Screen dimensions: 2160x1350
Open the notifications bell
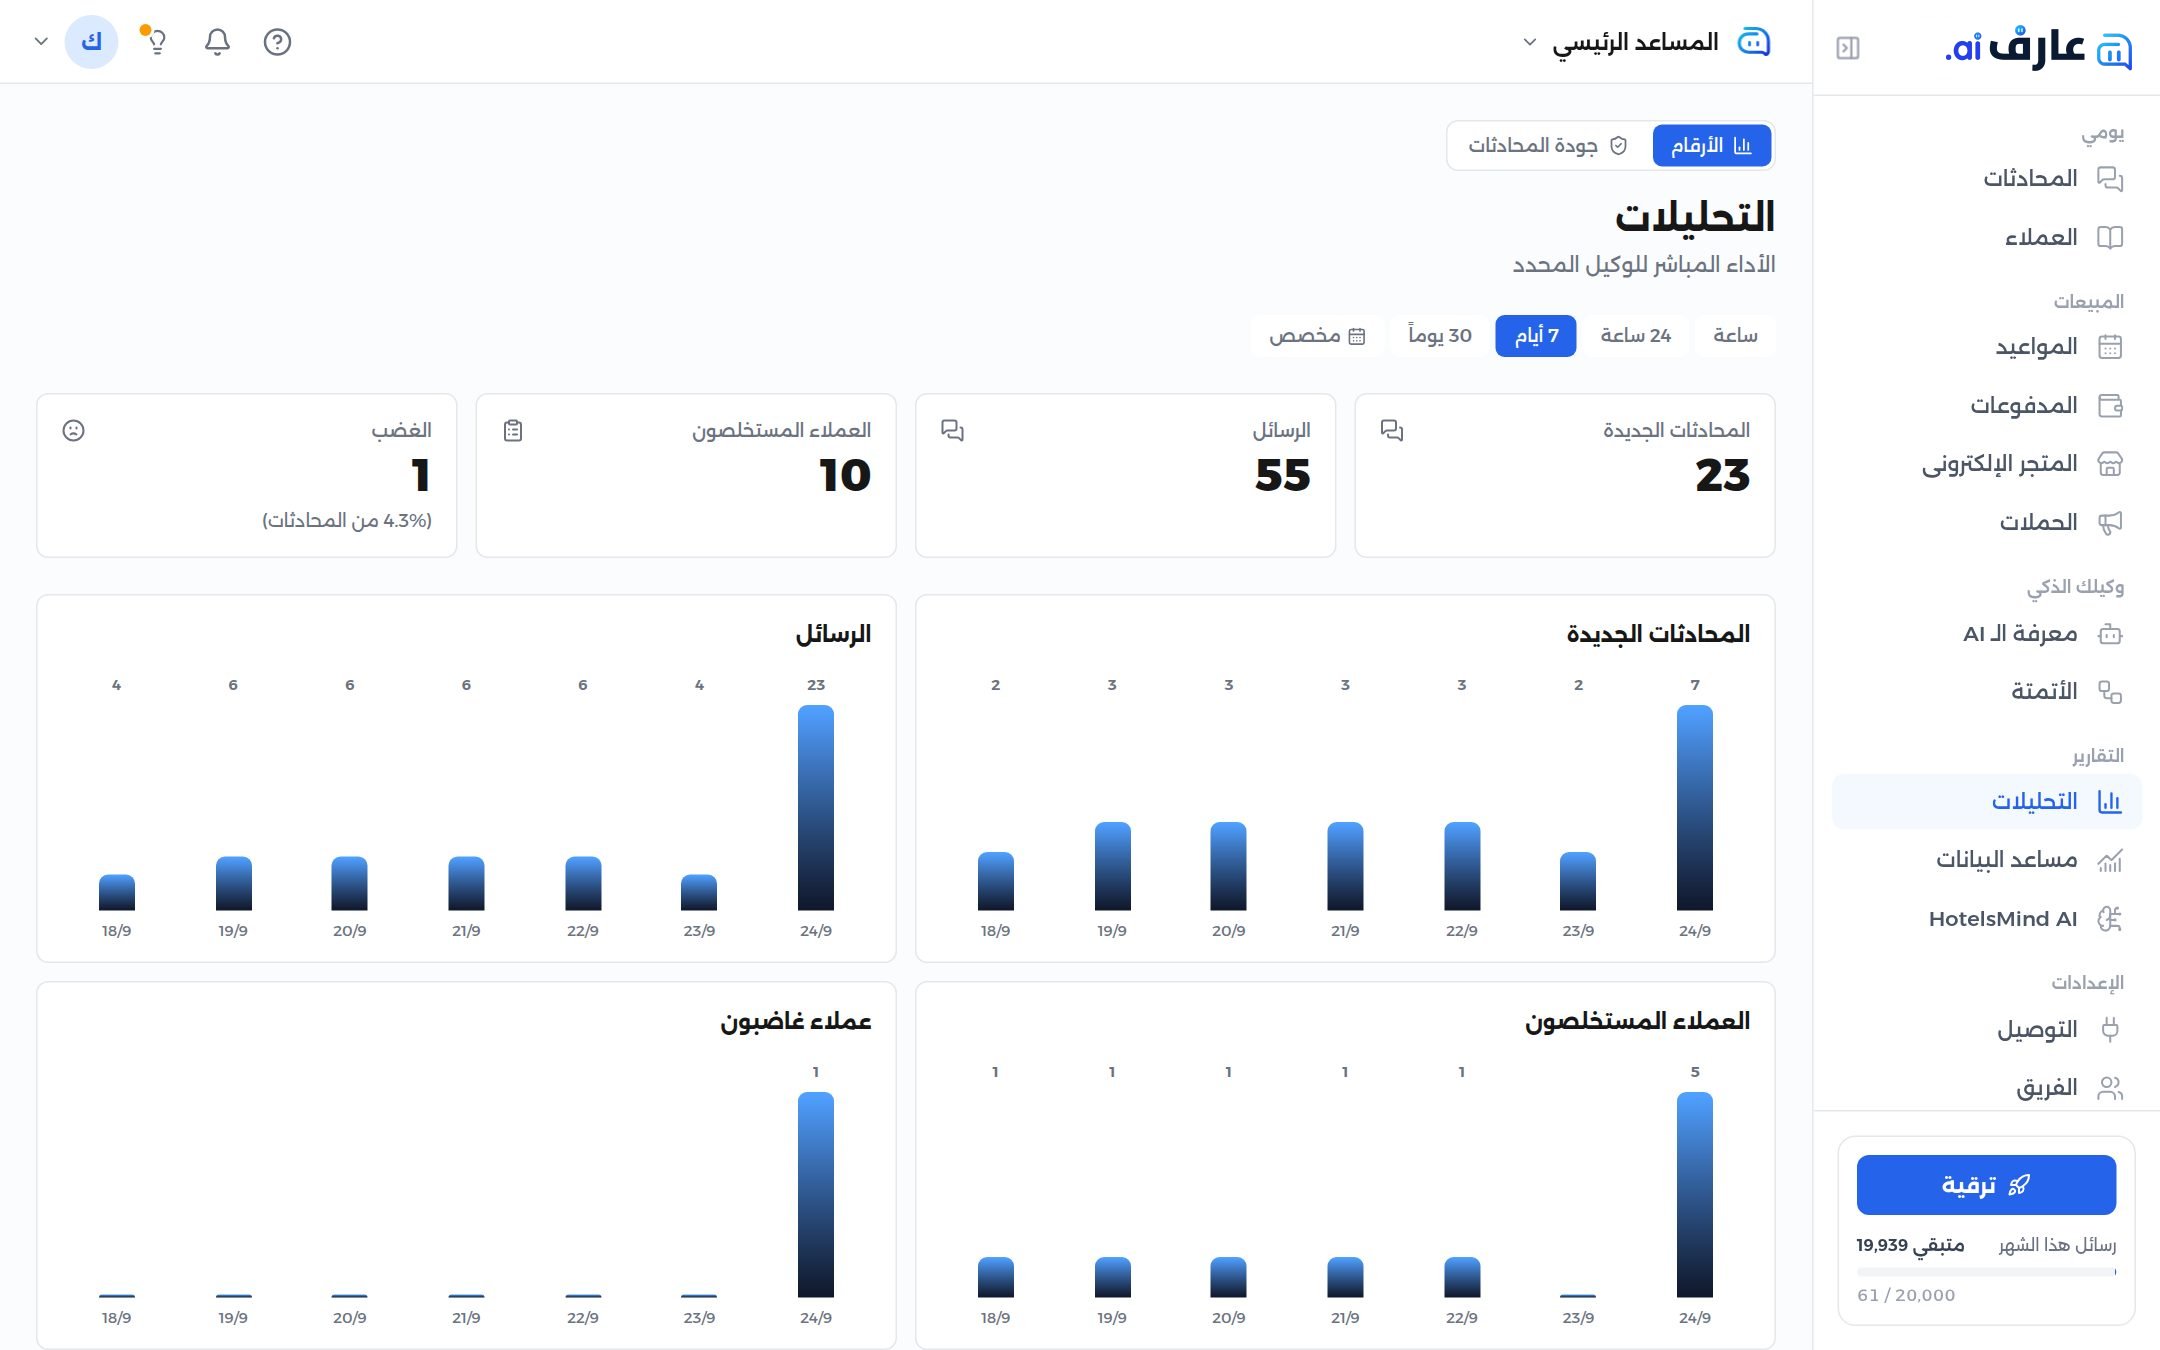(x=217, y=42)
